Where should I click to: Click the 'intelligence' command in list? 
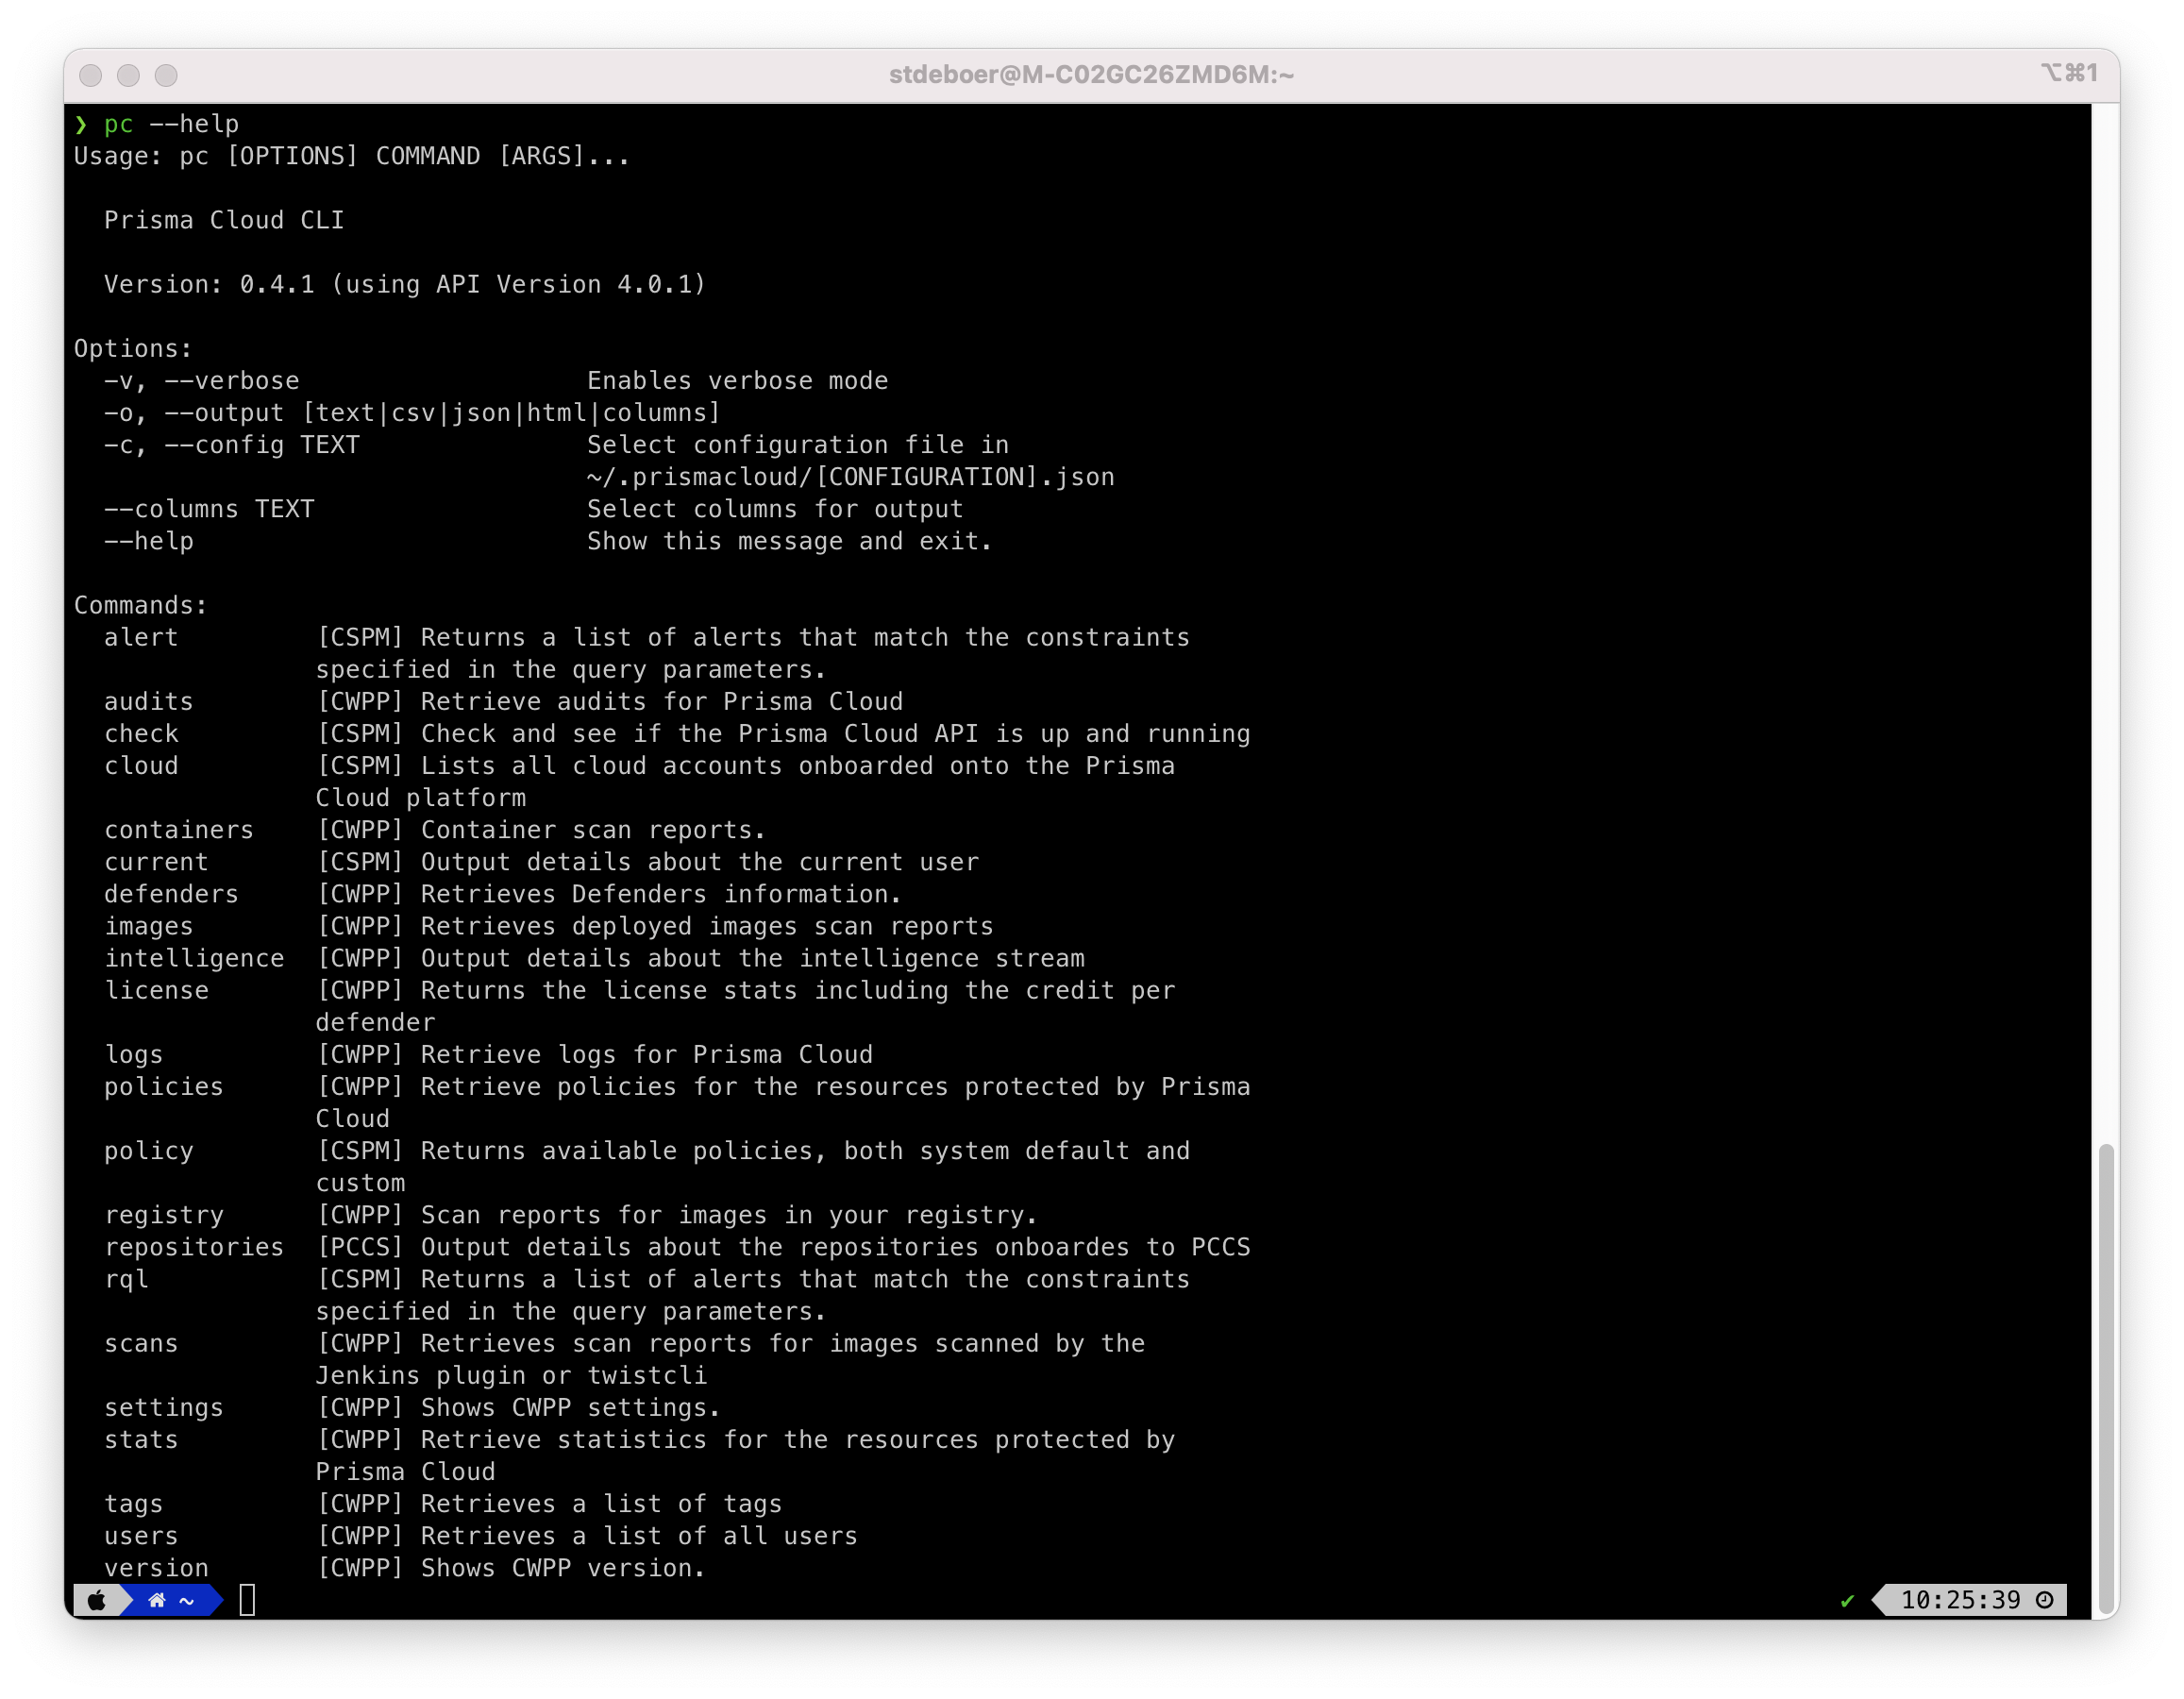(x=194, y=958)
